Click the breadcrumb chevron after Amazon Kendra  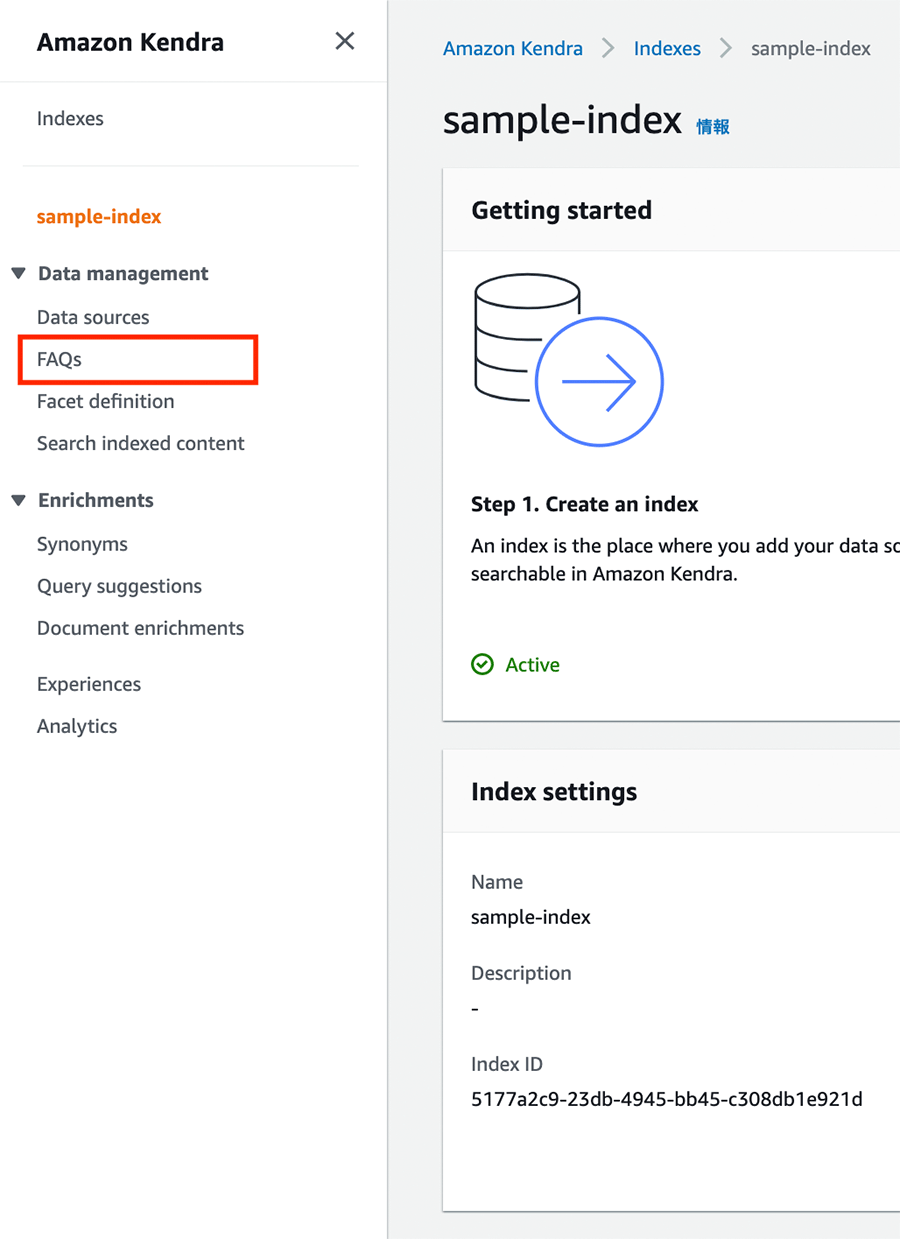pos(608,47)
